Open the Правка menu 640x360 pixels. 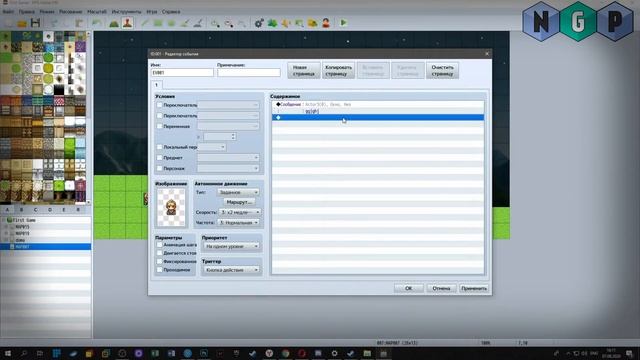27,11
